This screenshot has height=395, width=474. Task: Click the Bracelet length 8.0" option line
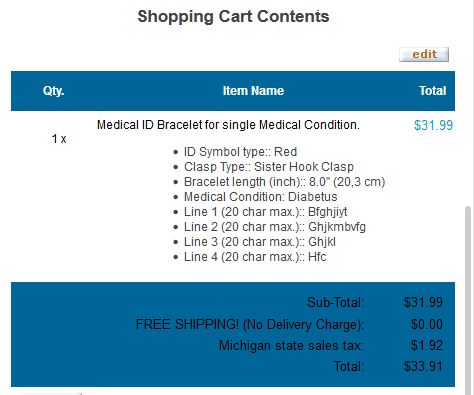pyautogui.click(x=284, y=182)
